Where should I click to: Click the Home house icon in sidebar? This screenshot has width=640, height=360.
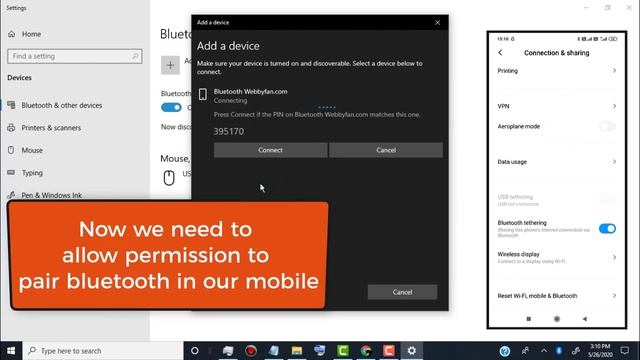[11, 34]
